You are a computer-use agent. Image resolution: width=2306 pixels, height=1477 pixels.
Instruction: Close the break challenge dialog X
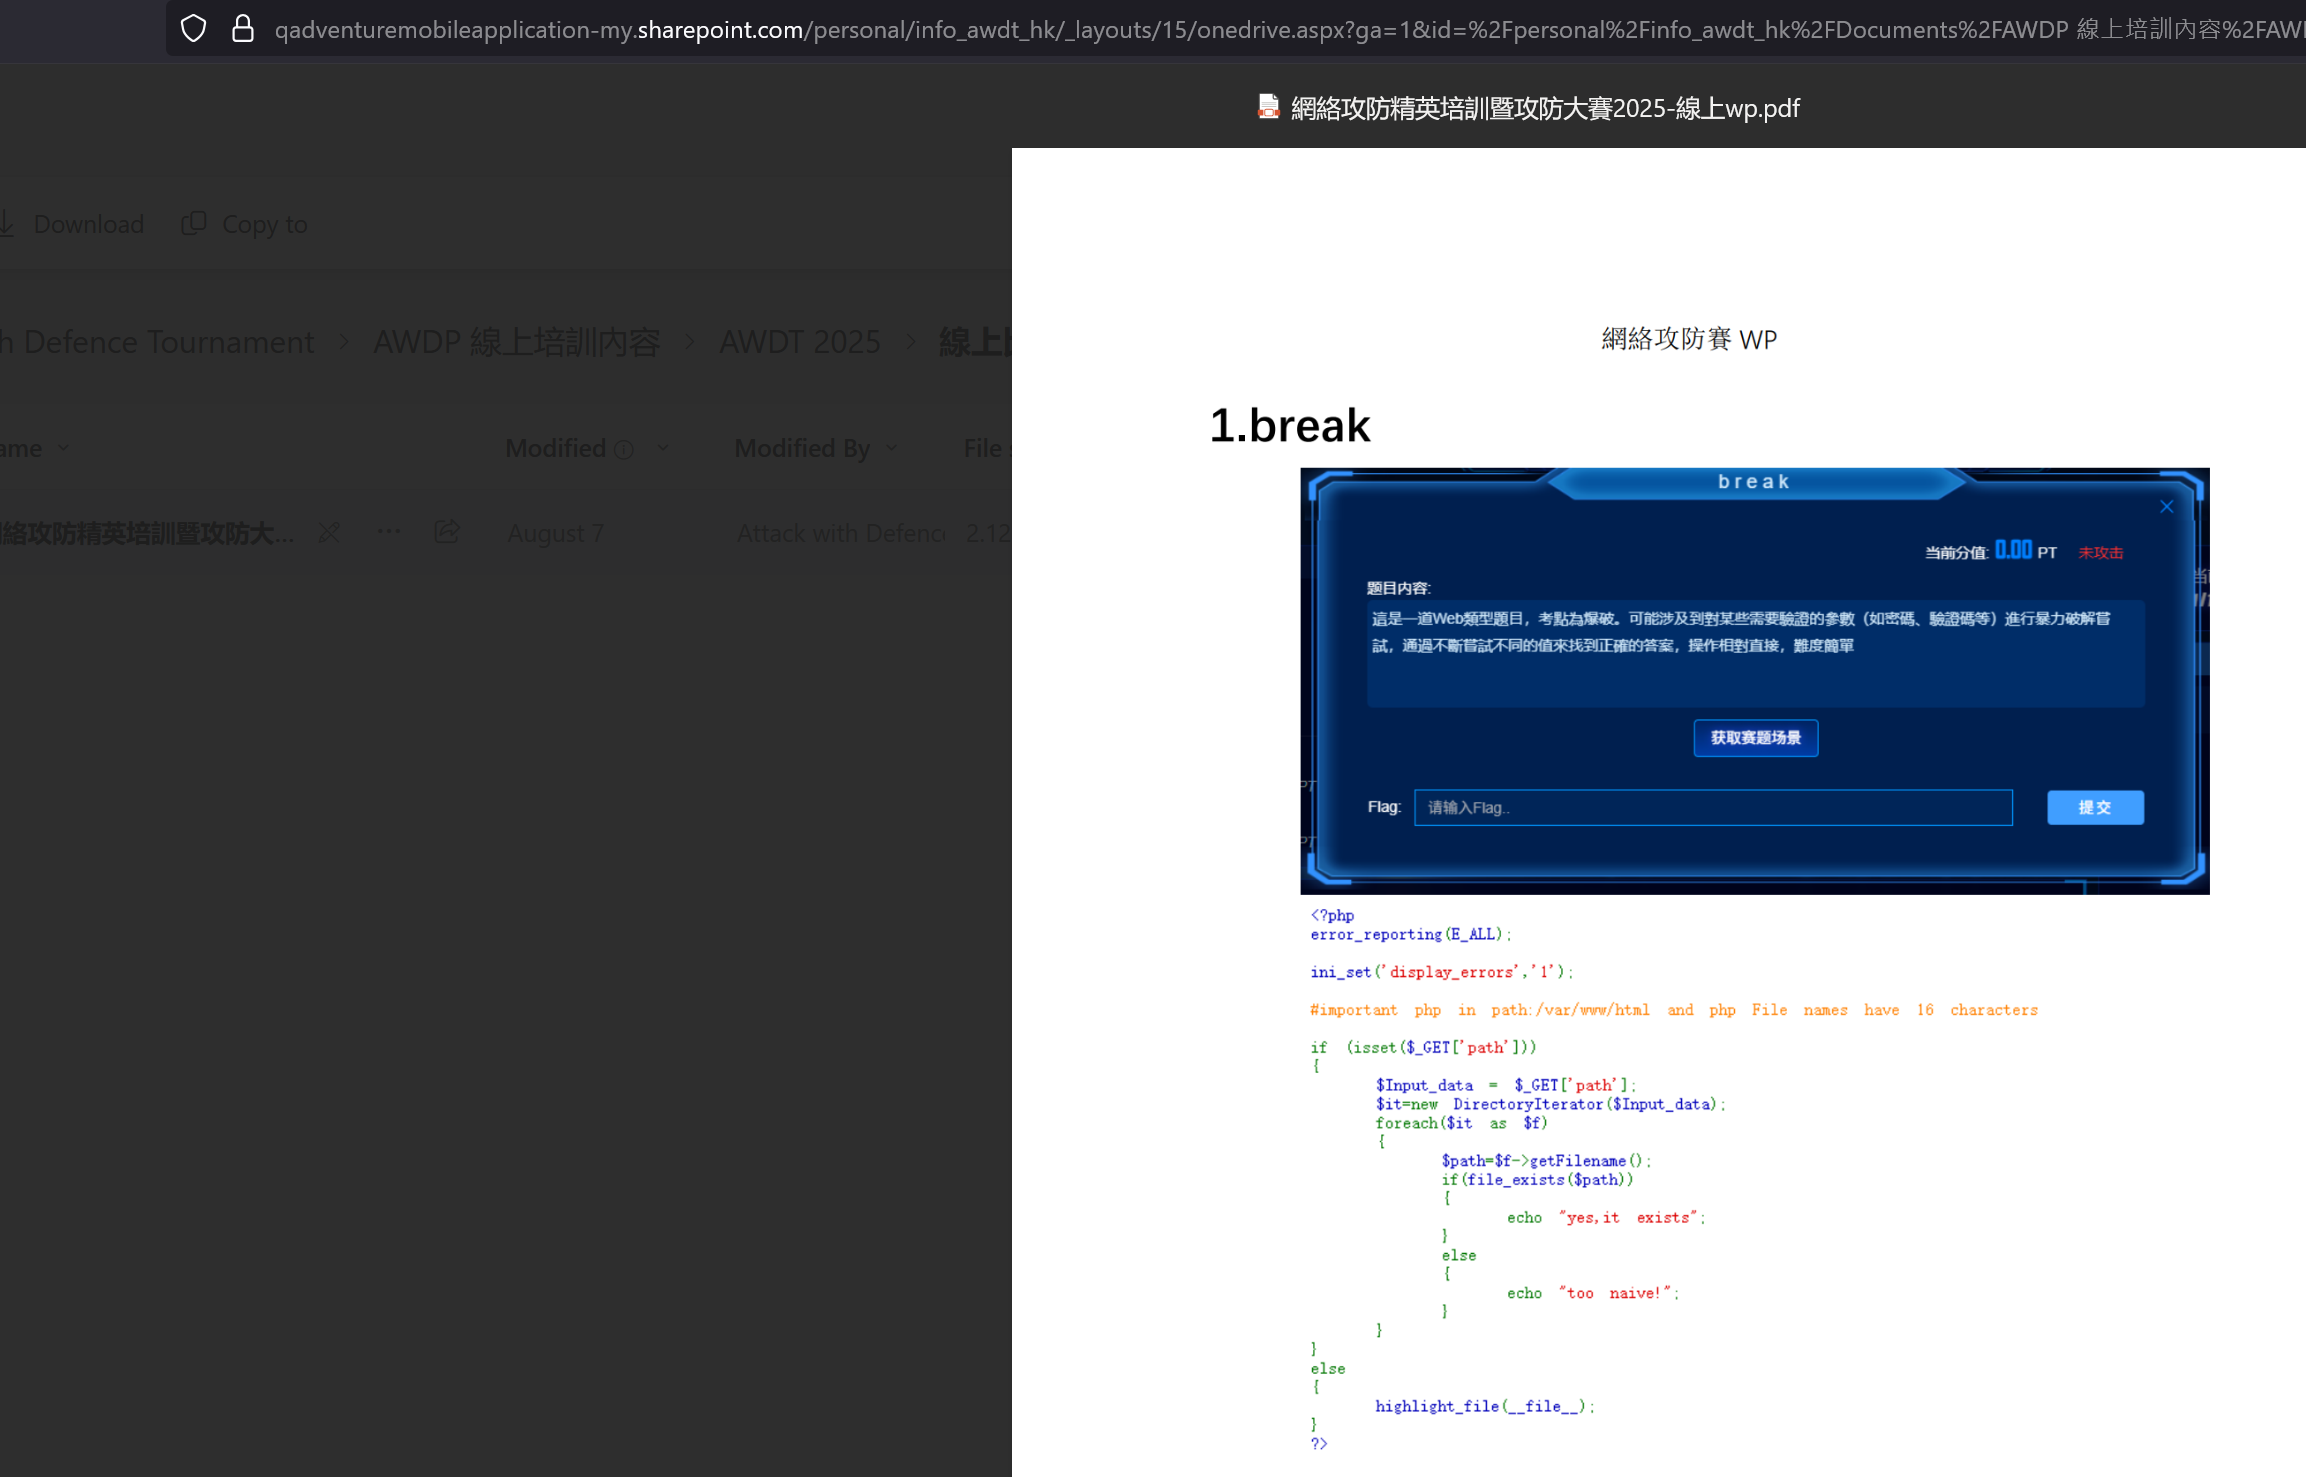[x=2166, y=507]
